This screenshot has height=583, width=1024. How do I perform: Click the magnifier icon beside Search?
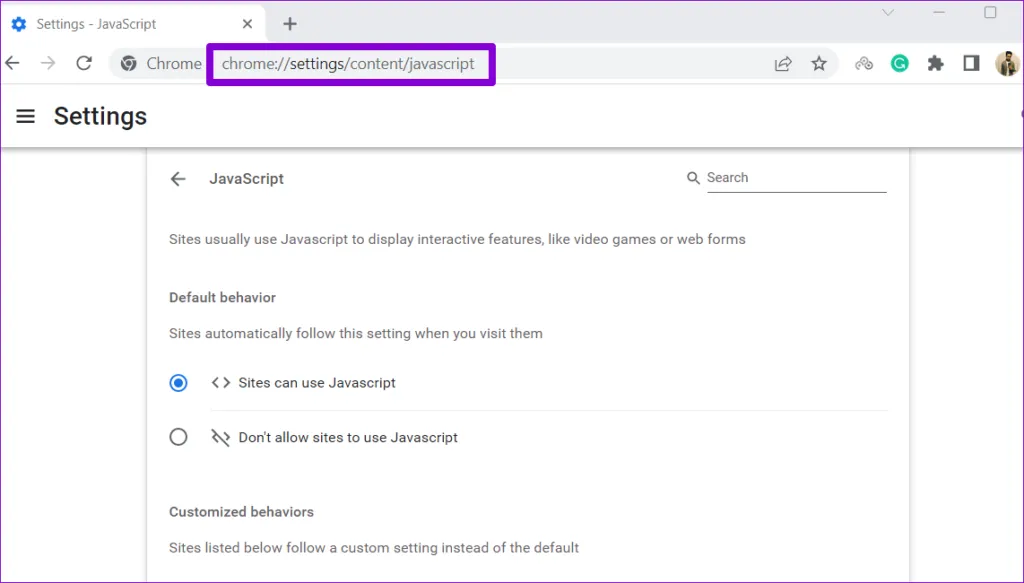tap(693, 178)
